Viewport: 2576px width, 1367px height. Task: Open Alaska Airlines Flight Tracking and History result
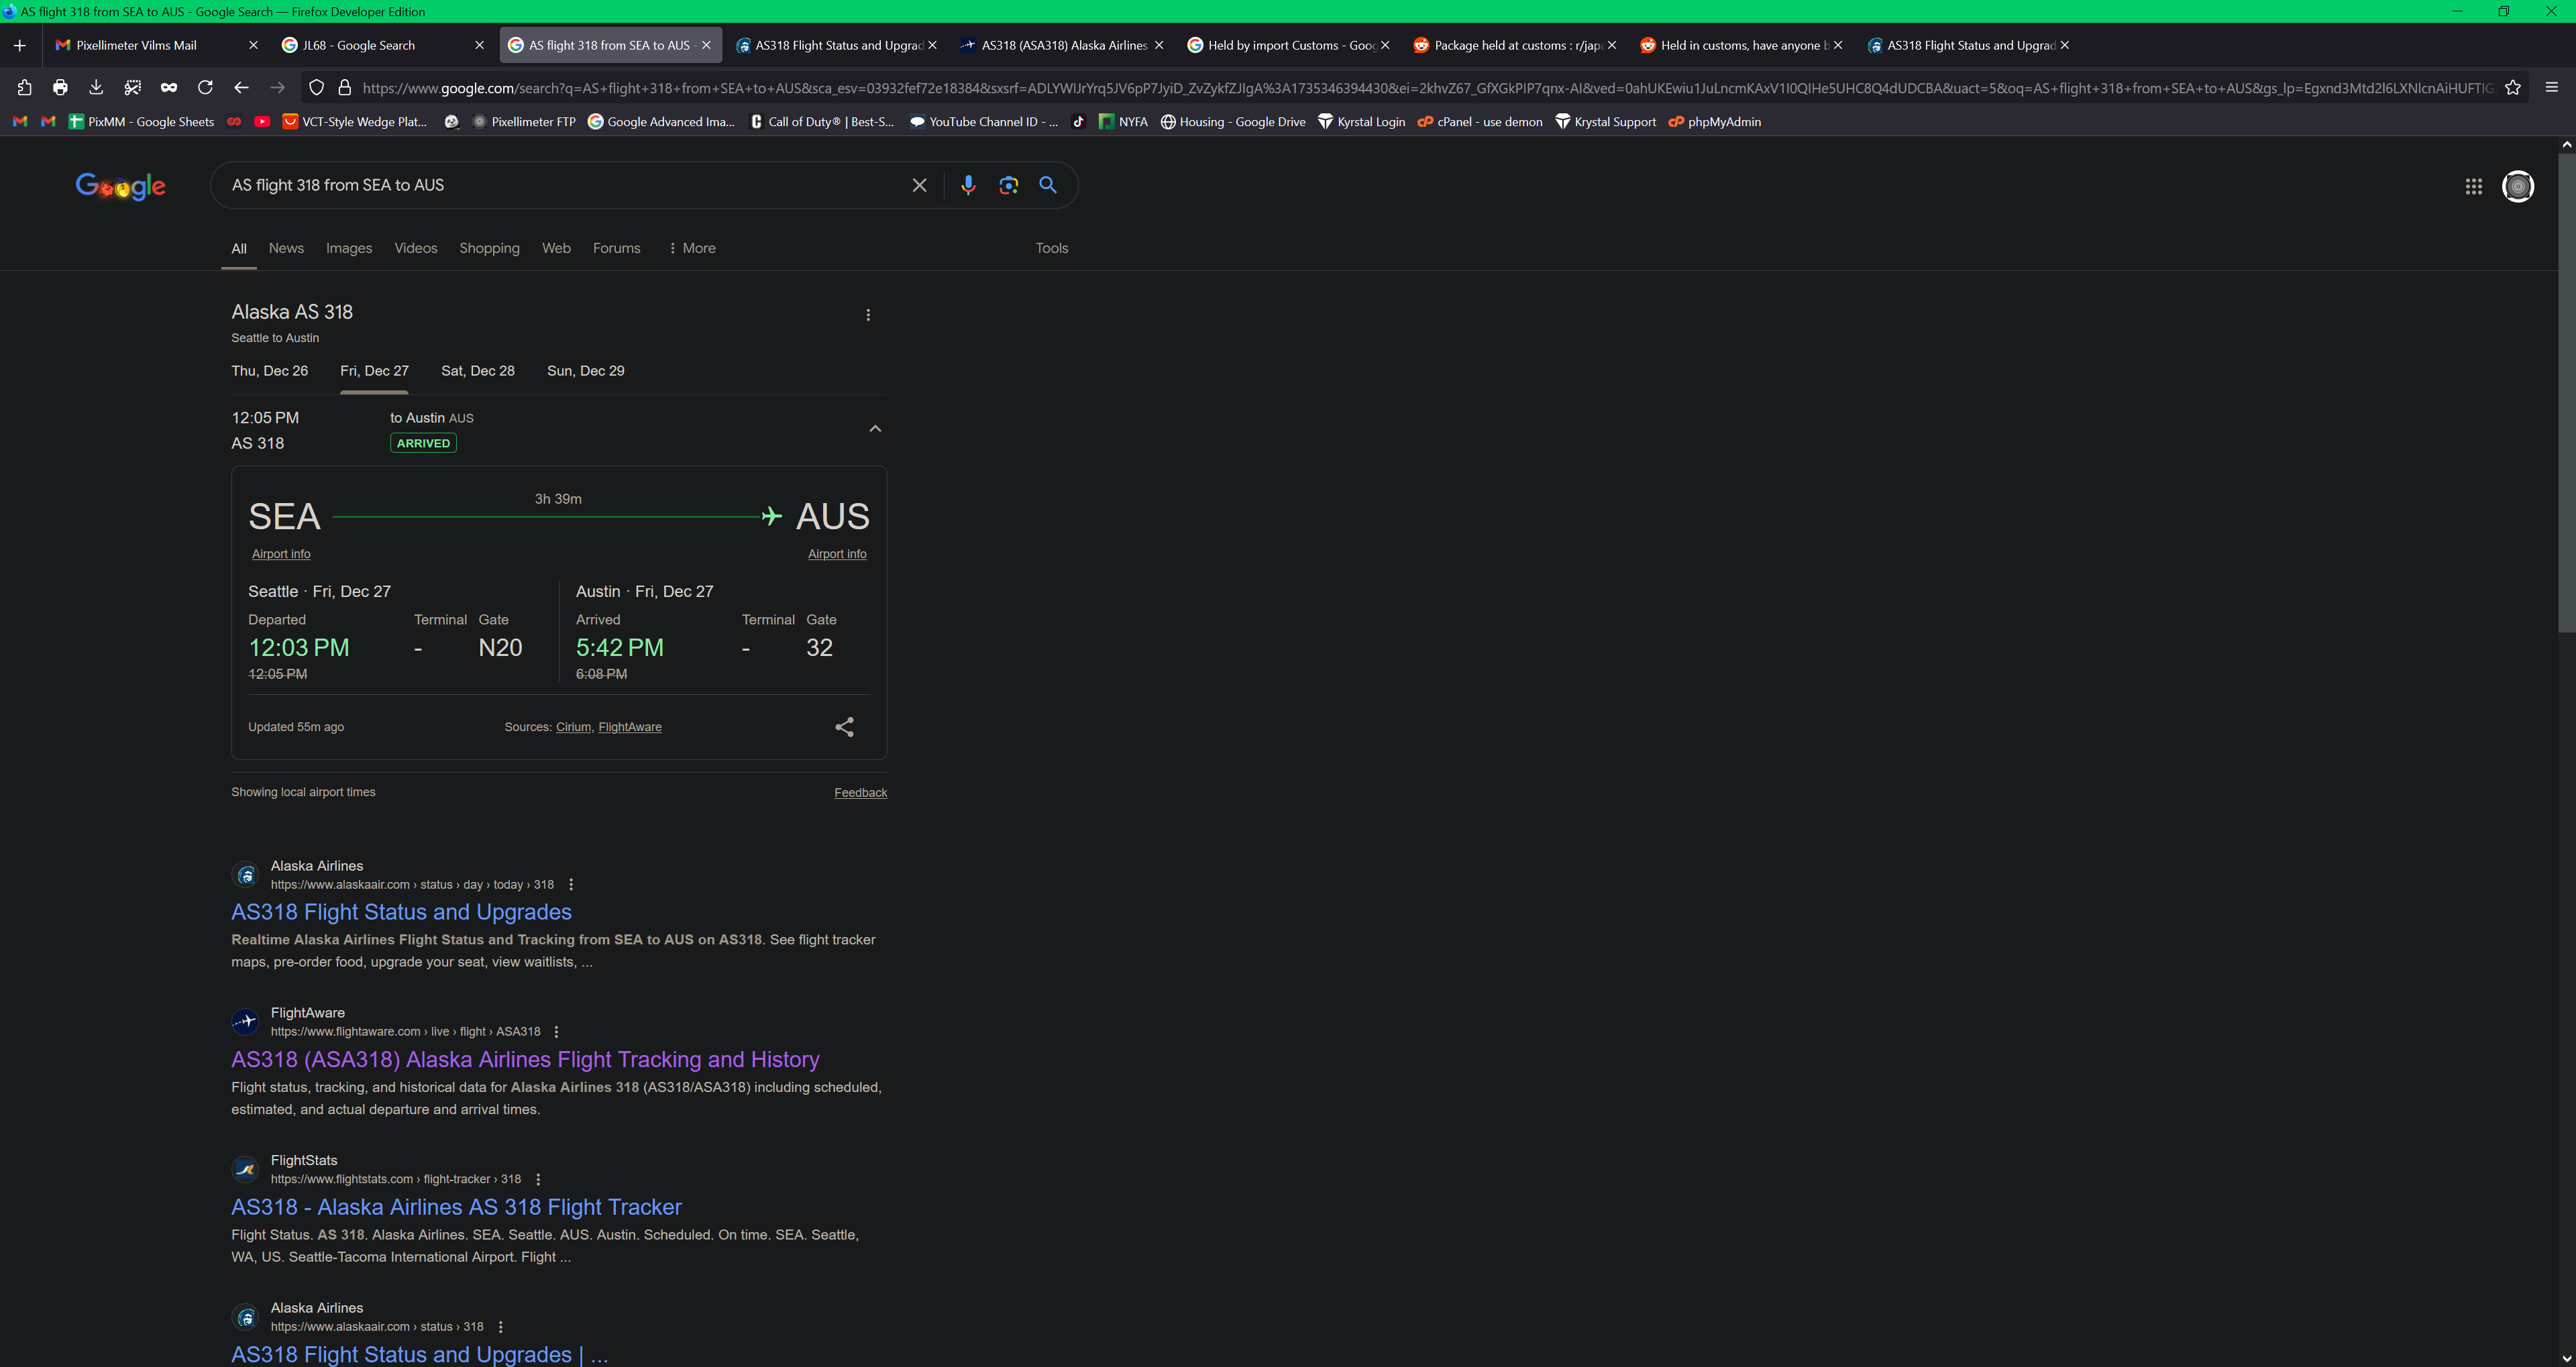point(525,1060)
